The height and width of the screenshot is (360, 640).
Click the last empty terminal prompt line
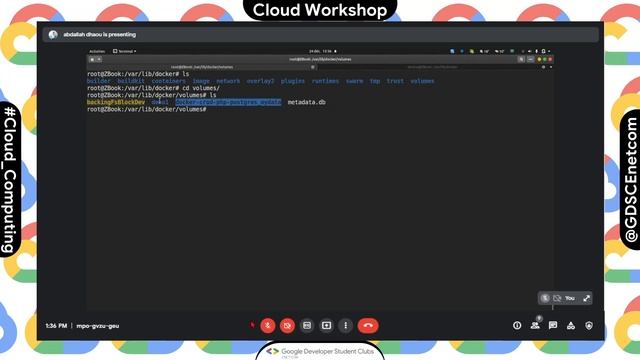[x=147, y=109]
